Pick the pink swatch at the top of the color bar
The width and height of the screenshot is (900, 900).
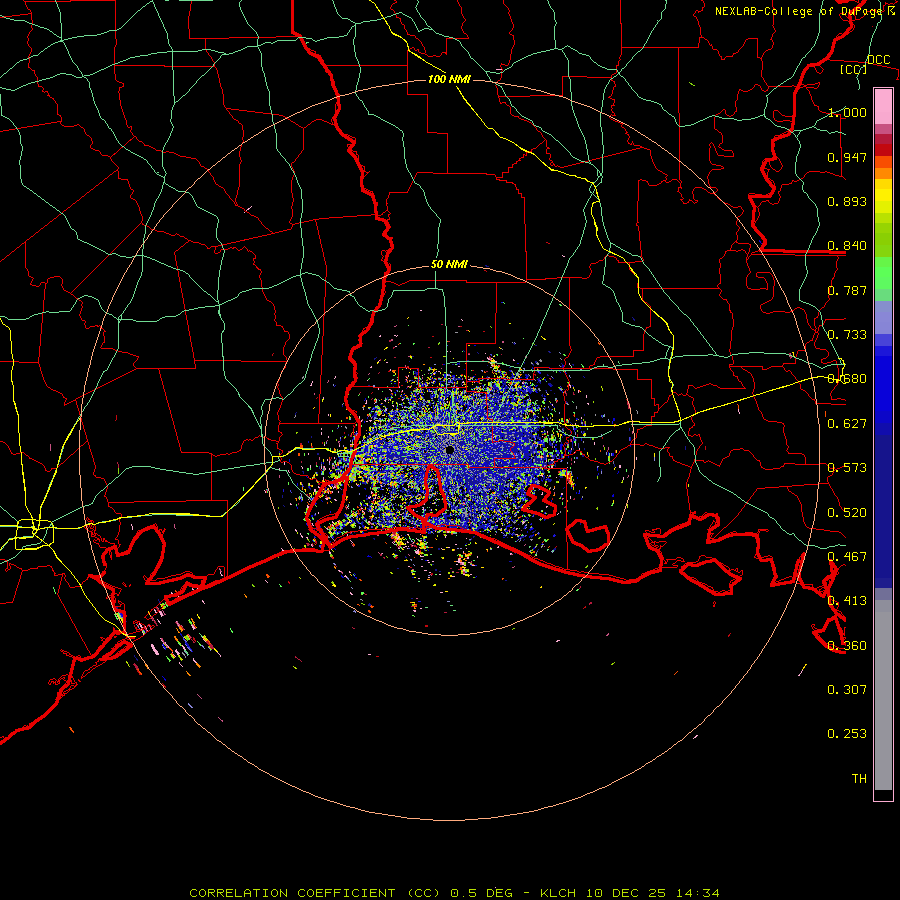[883, 106]
